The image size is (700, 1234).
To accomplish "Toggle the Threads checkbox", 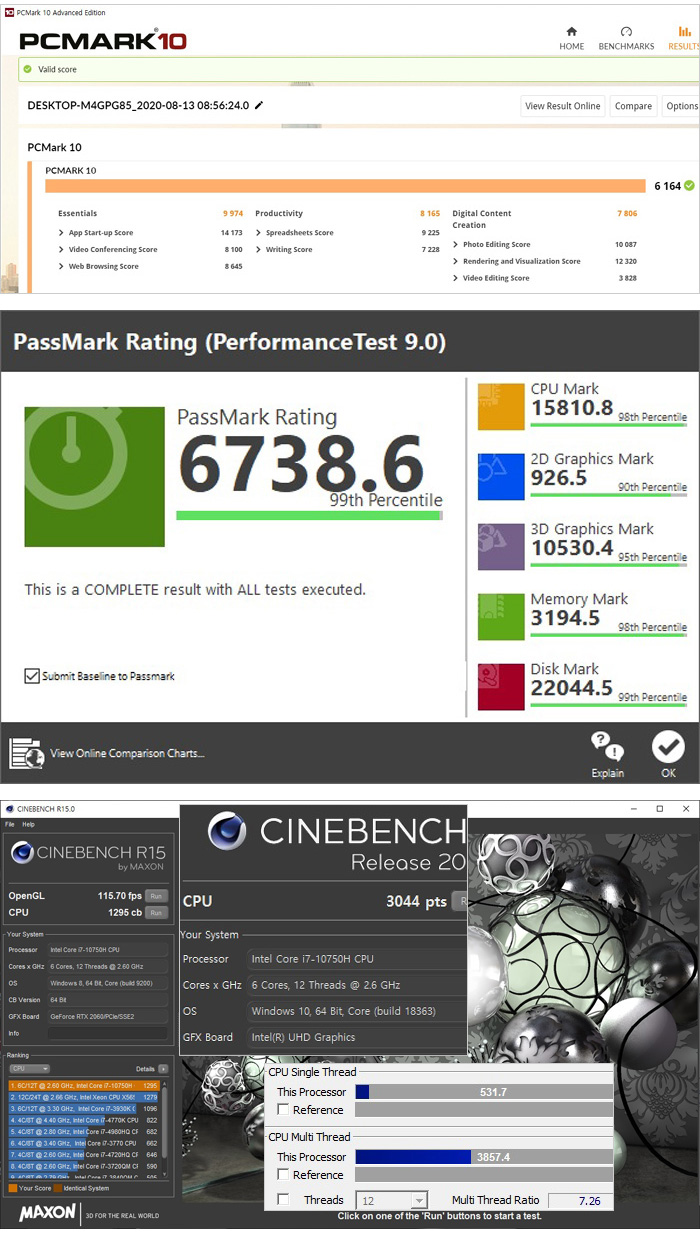I will tap(283, 1200).
